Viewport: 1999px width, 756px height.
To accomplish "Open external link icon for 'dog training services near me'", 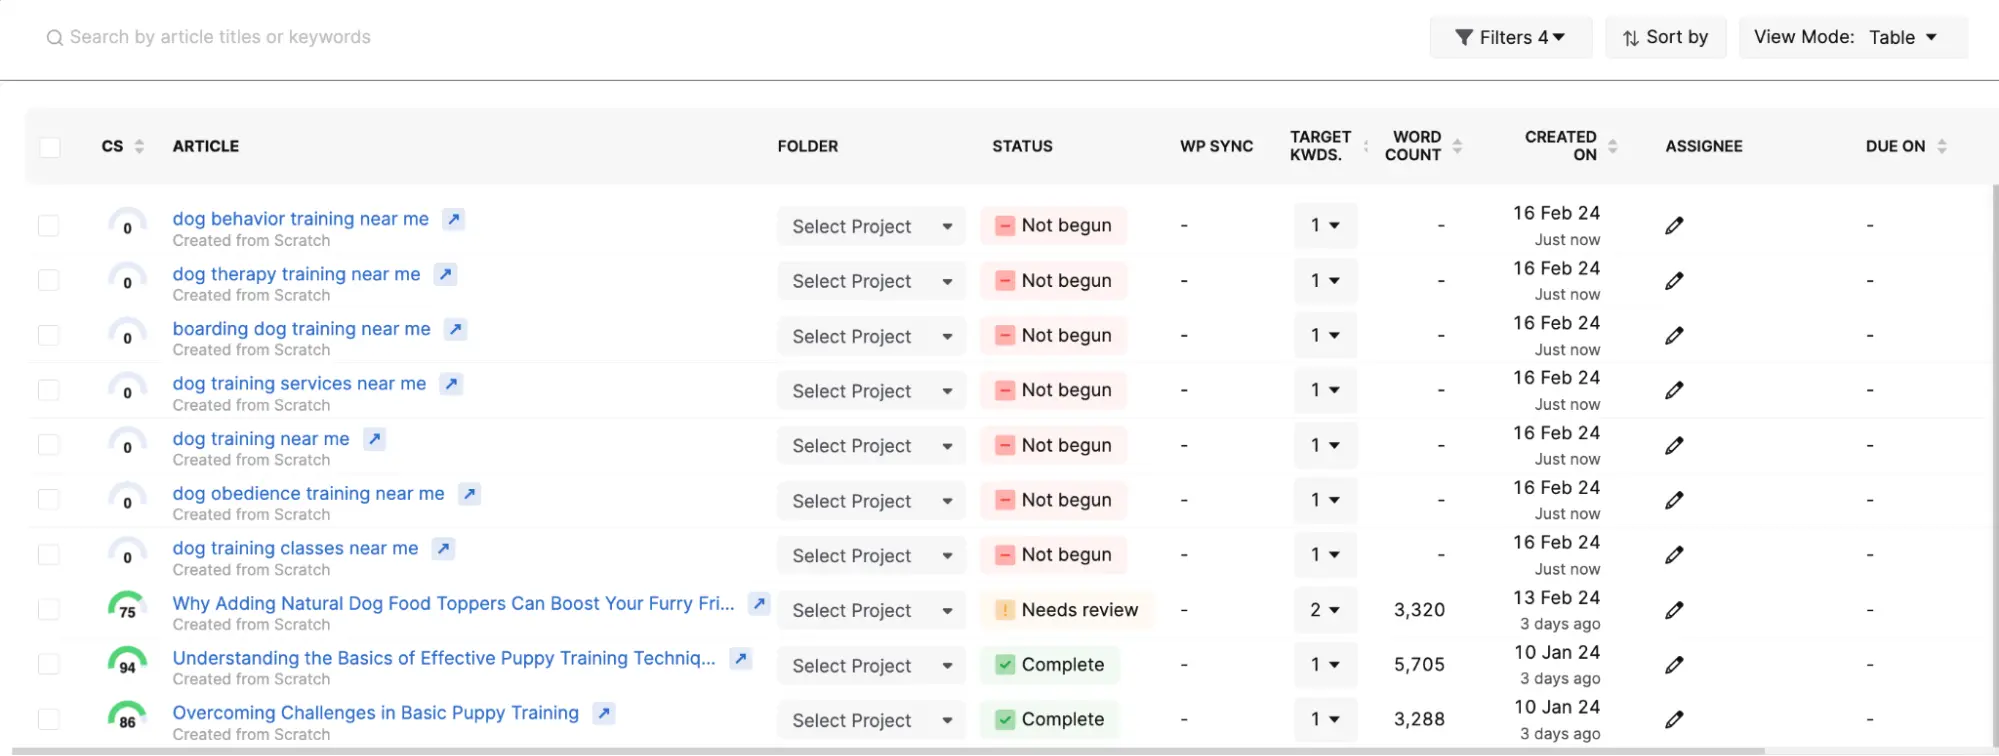I will (x=452, y=384).
